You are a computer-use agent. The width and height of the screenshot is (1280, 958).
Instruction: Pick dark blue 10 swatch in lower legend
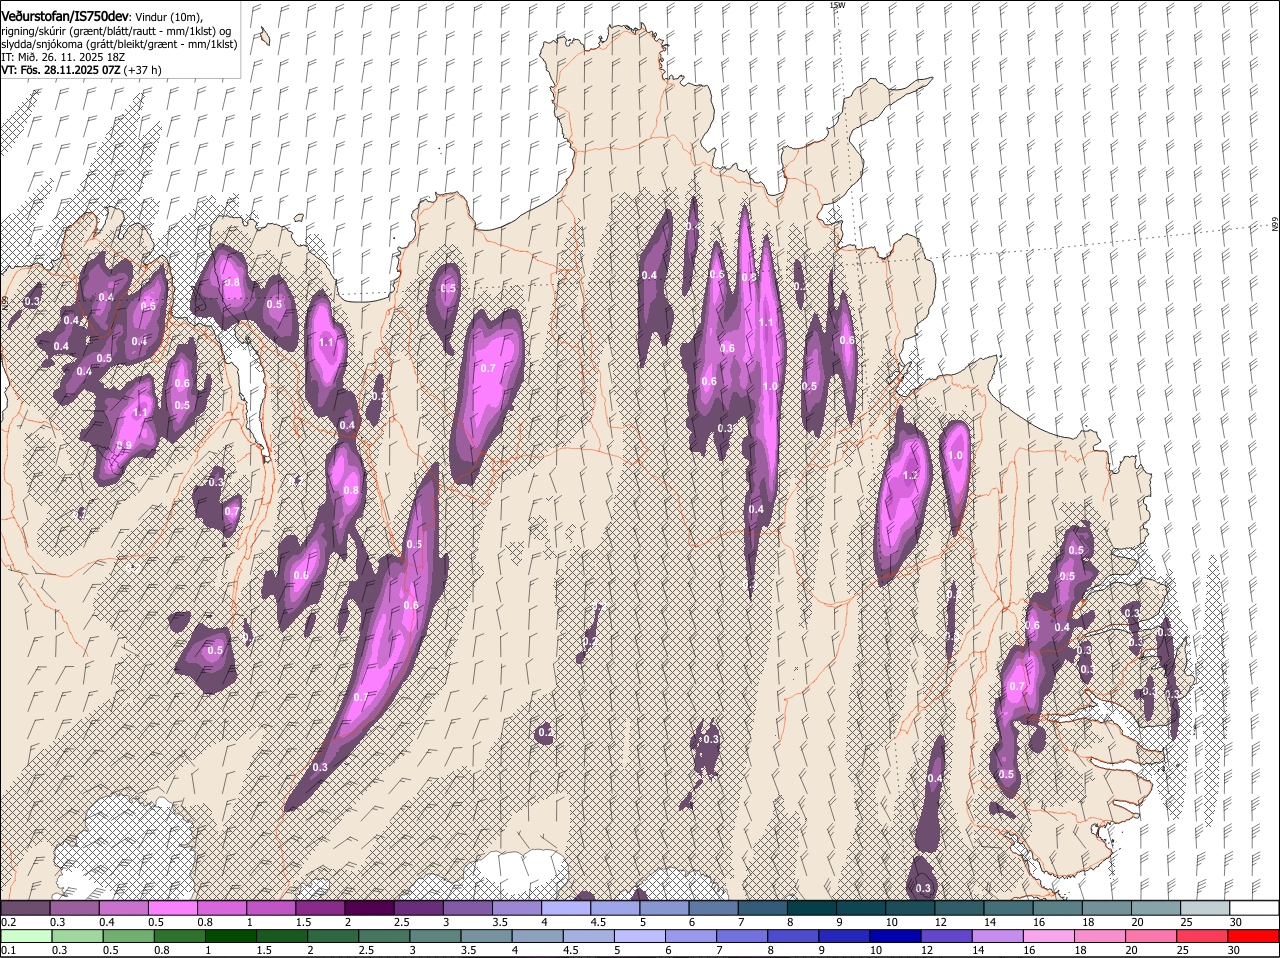point(896,937)
